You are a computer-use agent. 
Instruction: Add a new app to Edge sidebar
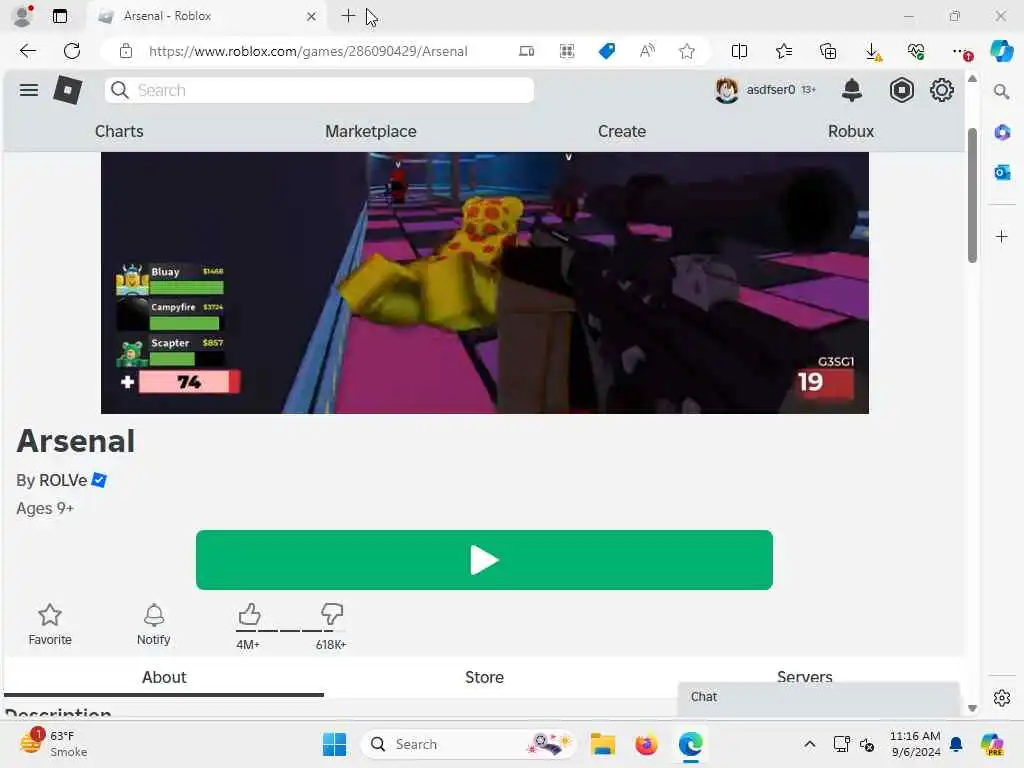point(1002,236)
